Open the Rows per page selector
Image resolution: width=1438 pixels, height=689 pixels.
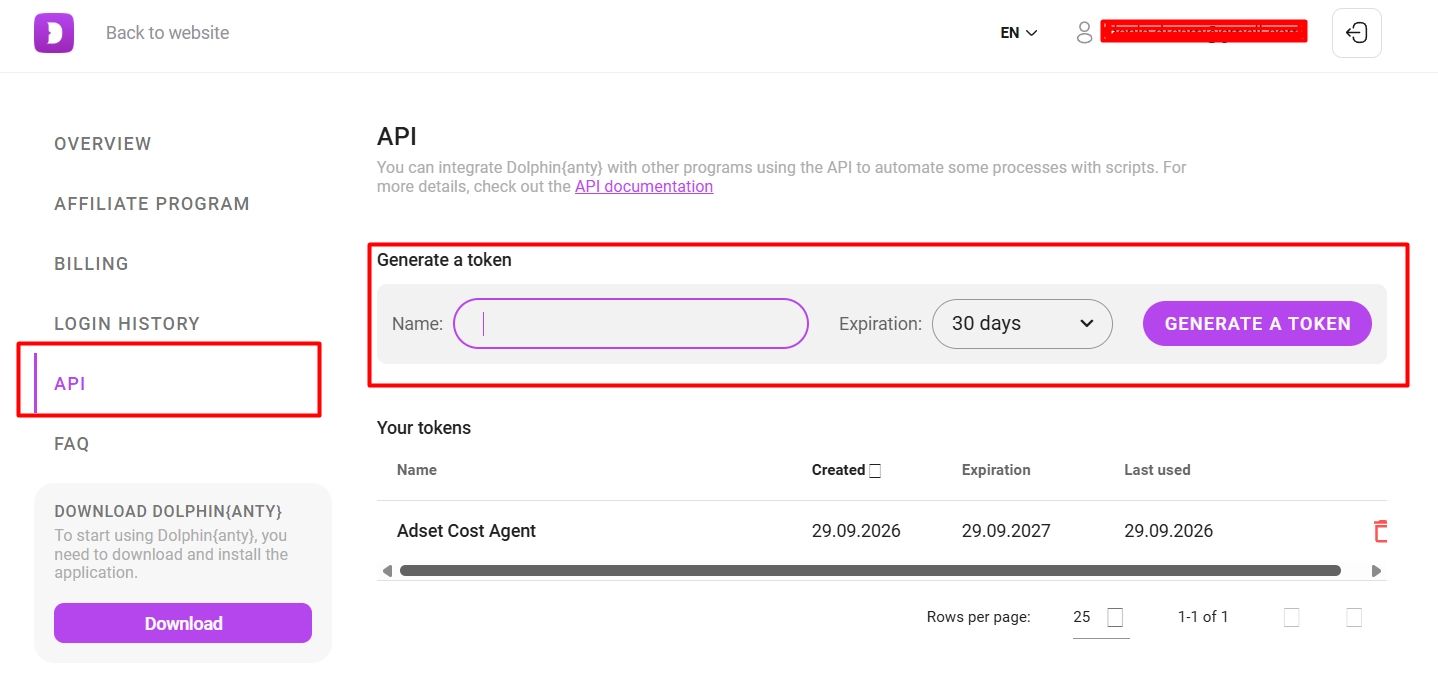pos(1101,617)
